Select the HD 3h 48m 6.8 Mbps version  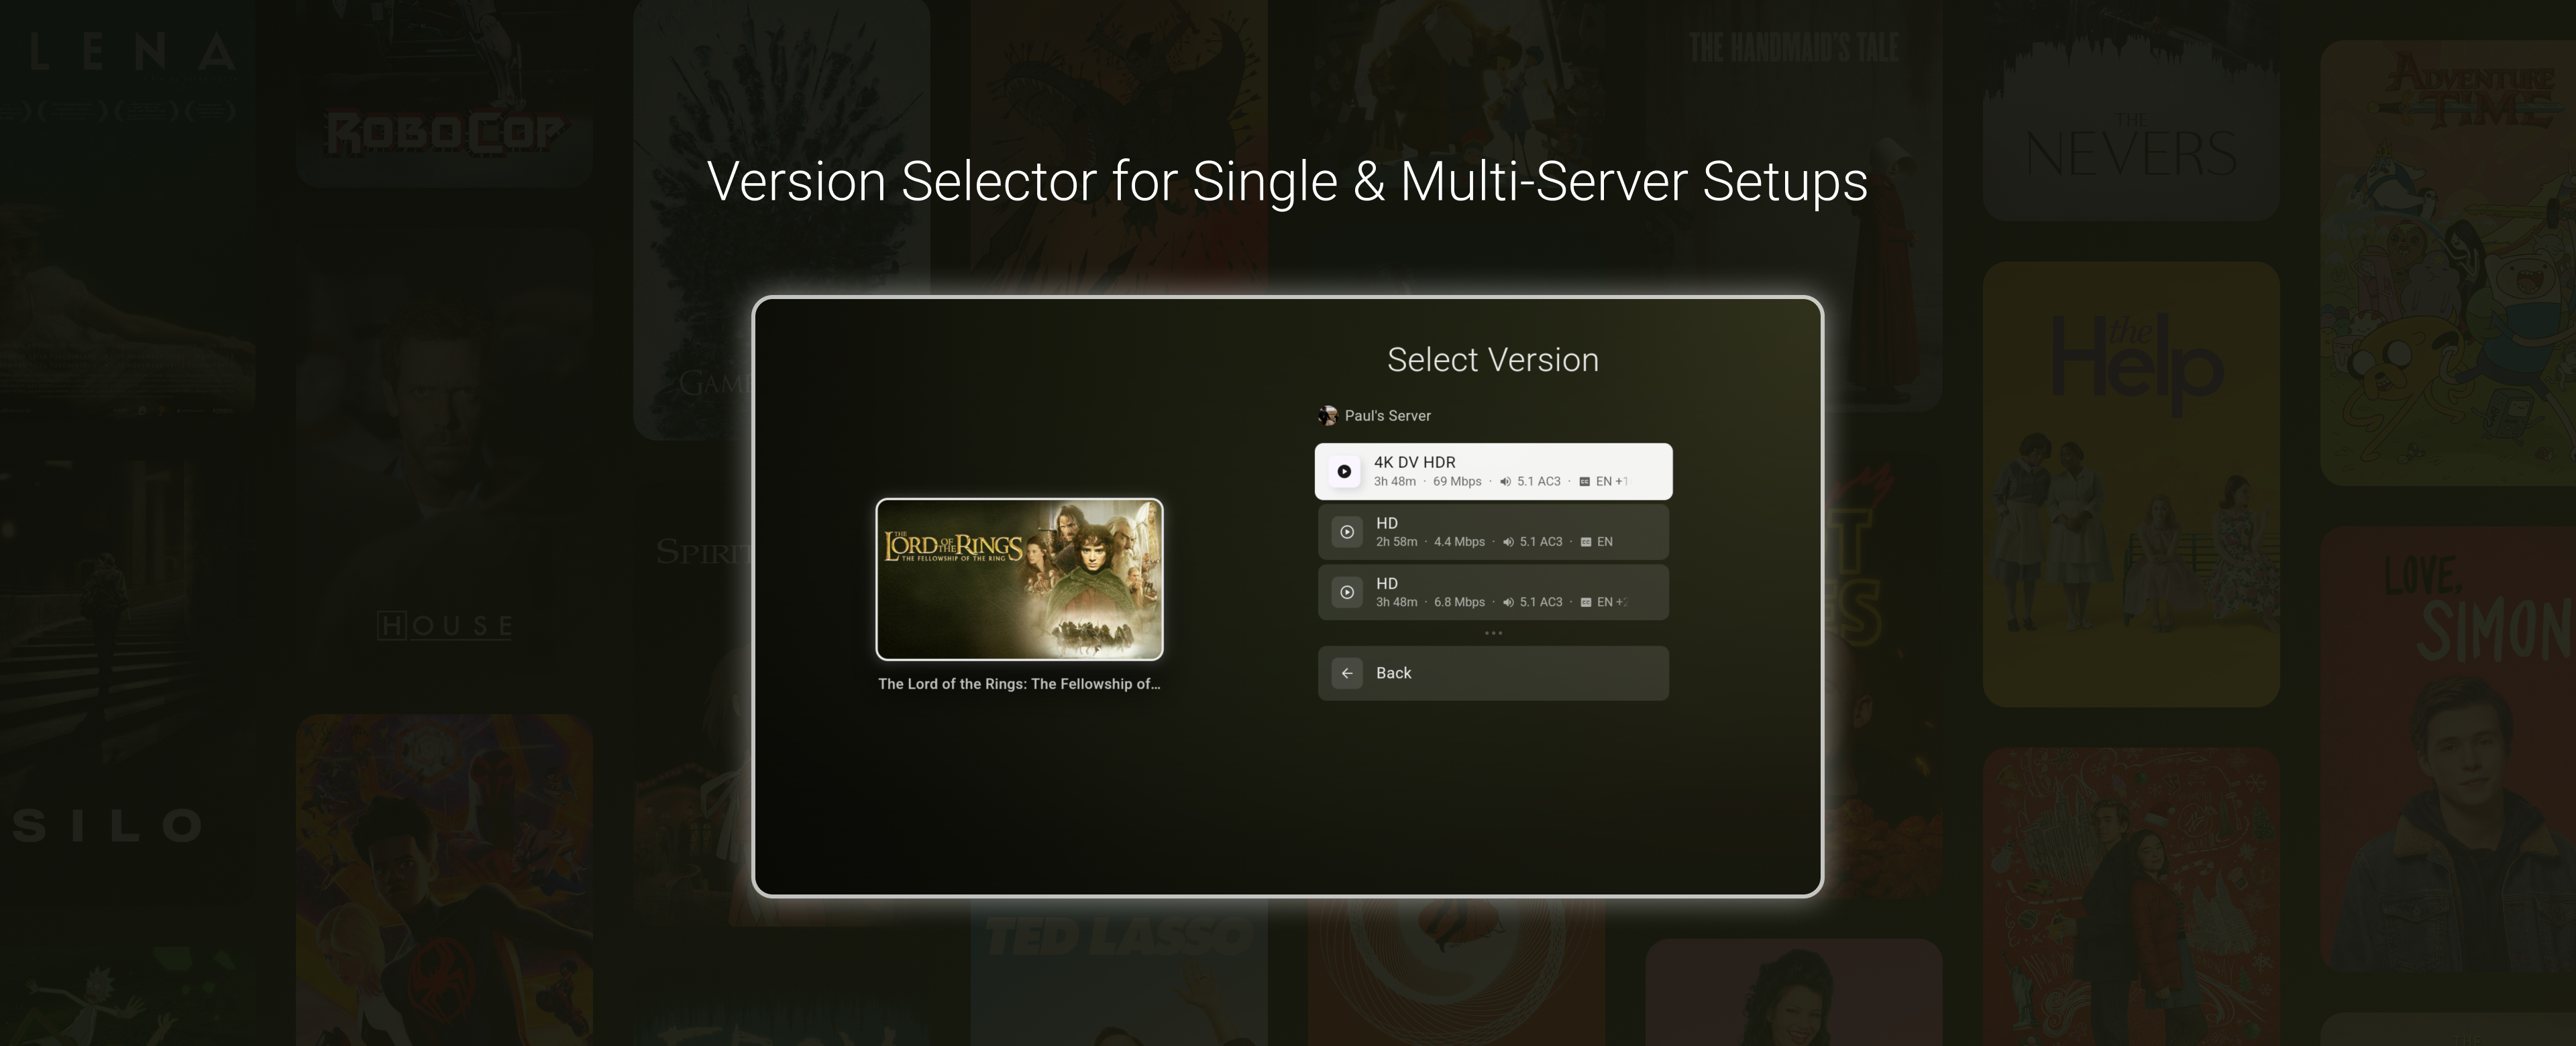tap(1493, 592)
